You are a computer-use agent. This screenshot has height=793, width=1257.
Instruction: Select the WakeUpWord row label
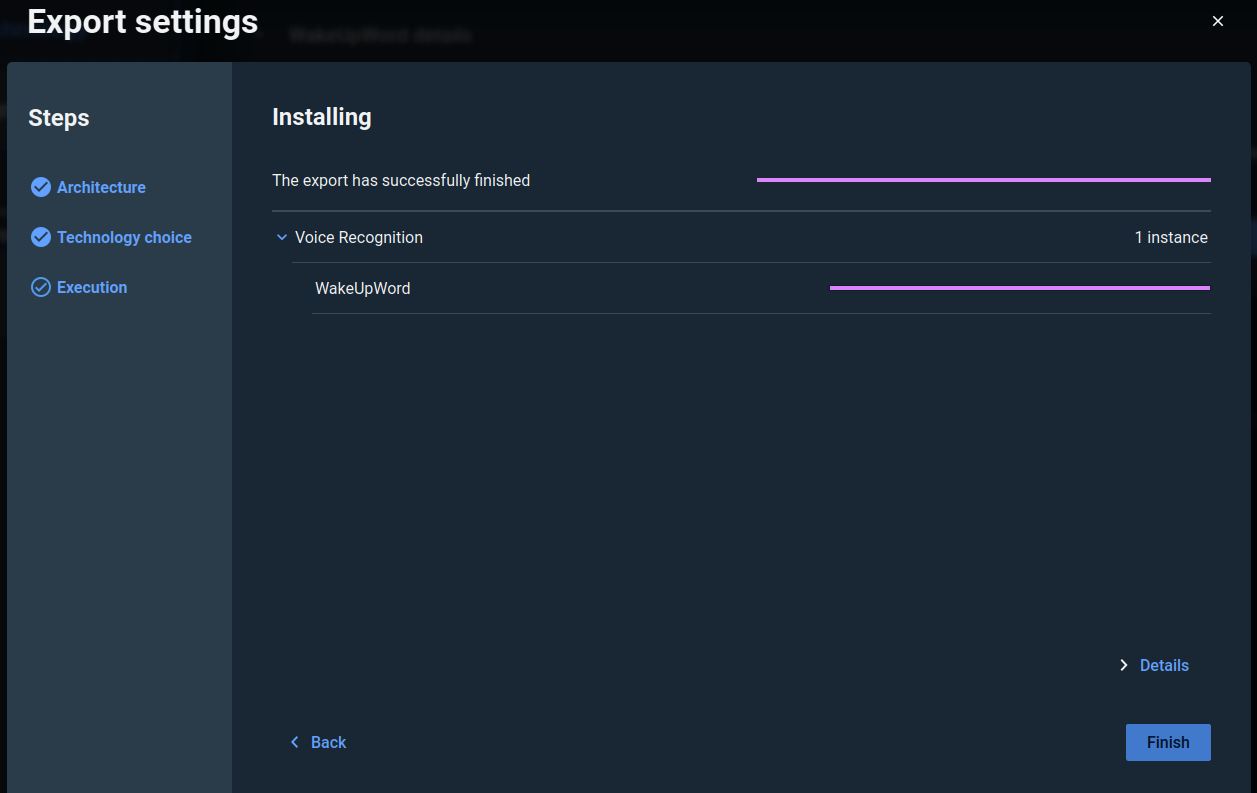362,288
